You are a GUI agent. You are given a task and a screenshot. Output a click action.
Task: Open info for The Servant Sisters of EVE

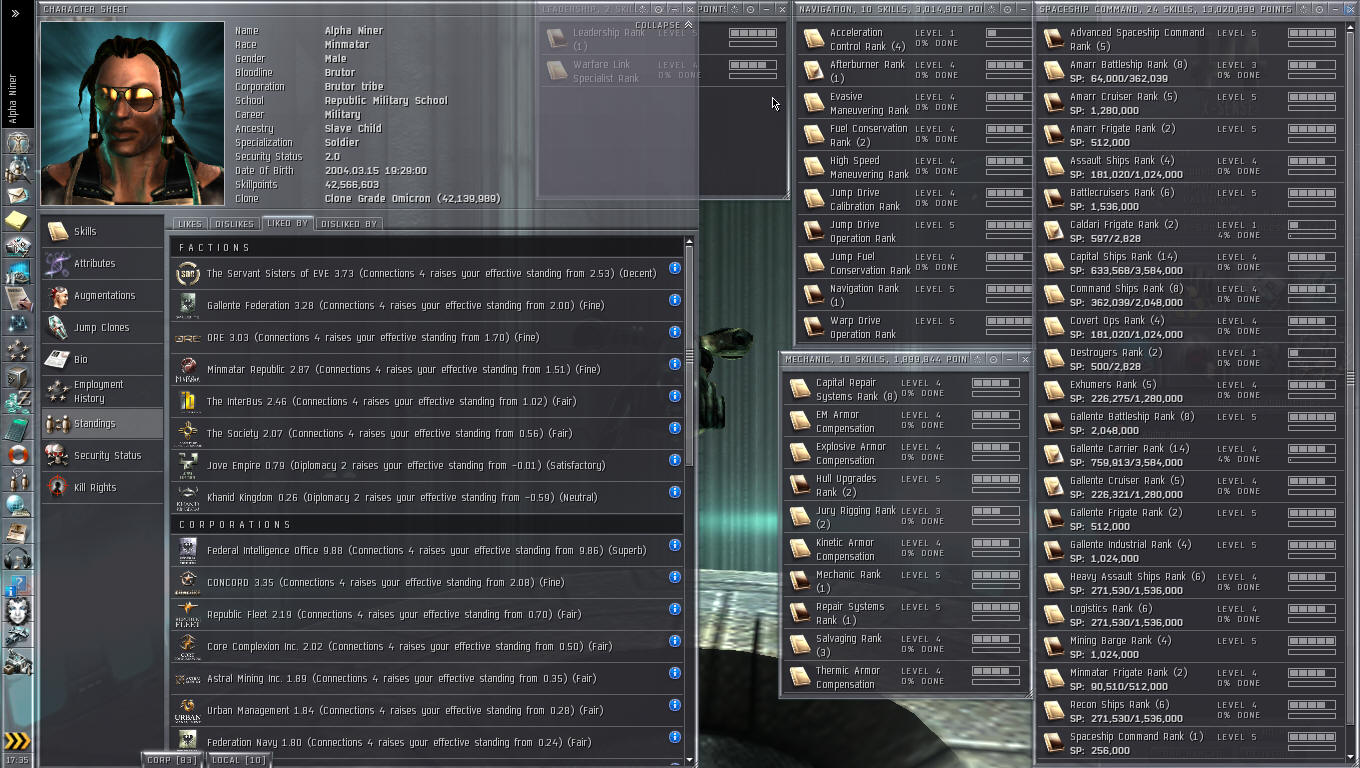(675, 268)
